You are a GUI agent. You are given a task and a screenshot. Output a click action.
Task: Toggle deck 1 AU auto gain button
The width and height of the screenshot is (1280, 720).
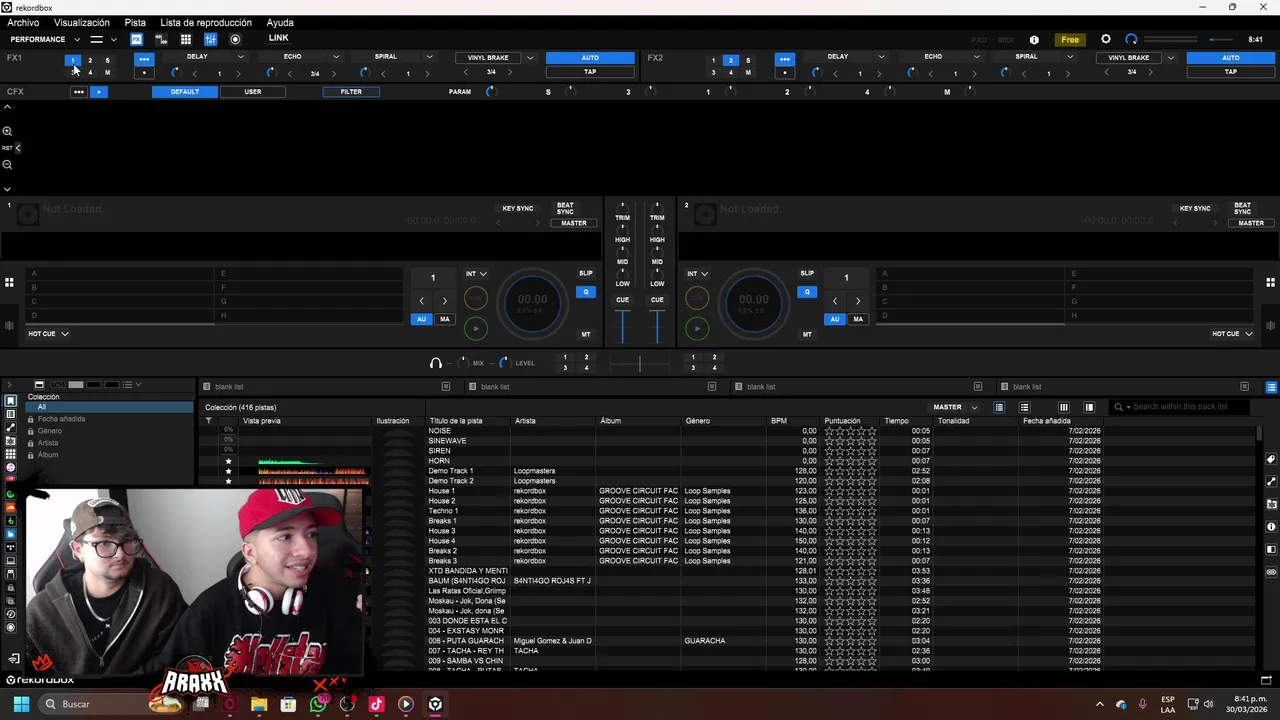pos(421,319)
